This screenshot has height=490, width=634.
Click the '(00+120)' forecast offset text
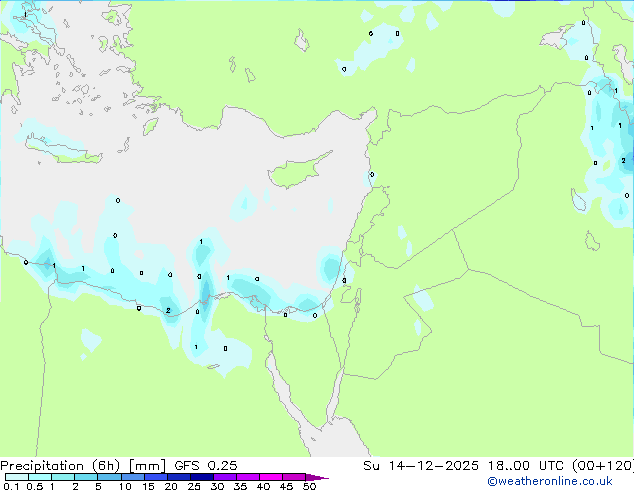[602, 466]
